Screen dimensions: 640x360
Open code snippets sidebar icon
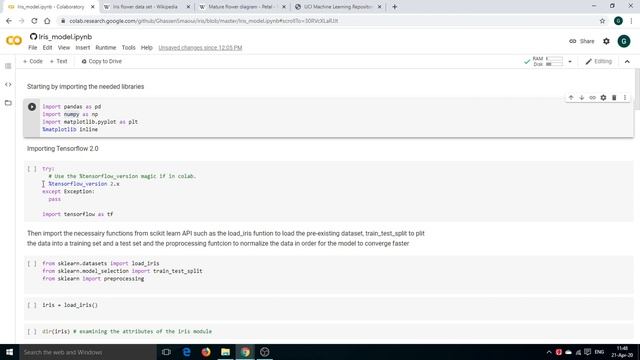pyautogui.click(x=8, y=84)
